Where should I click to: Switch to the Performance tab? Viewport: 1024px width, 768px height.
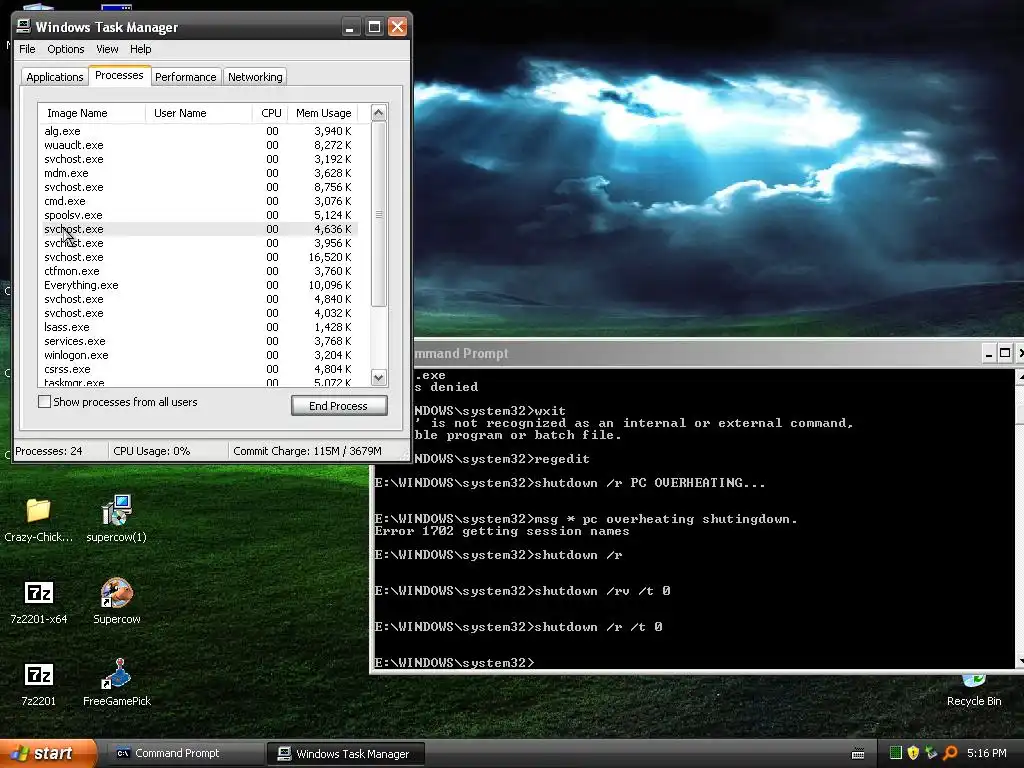[185, 76]
